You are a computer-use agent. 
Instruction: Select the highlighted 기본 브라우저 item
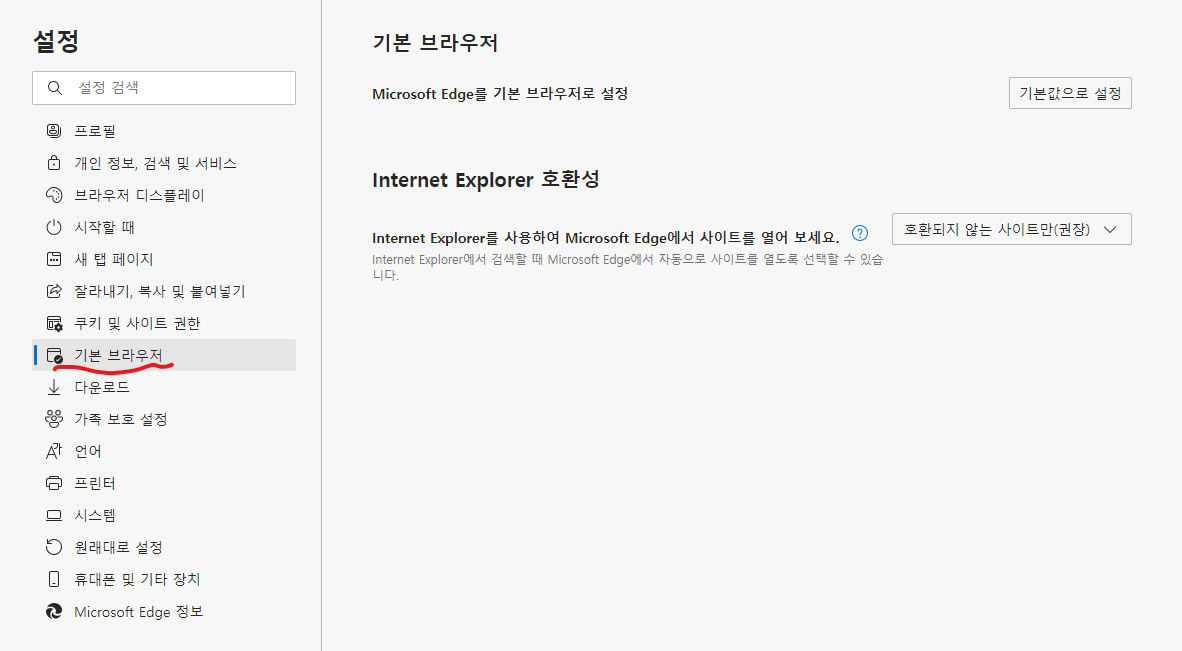(164, 355)
